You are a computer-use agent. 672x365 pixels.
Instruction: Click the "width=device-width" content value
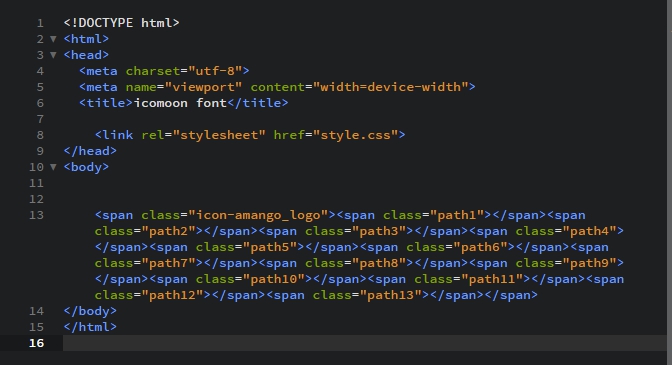[x=390, y=87]
